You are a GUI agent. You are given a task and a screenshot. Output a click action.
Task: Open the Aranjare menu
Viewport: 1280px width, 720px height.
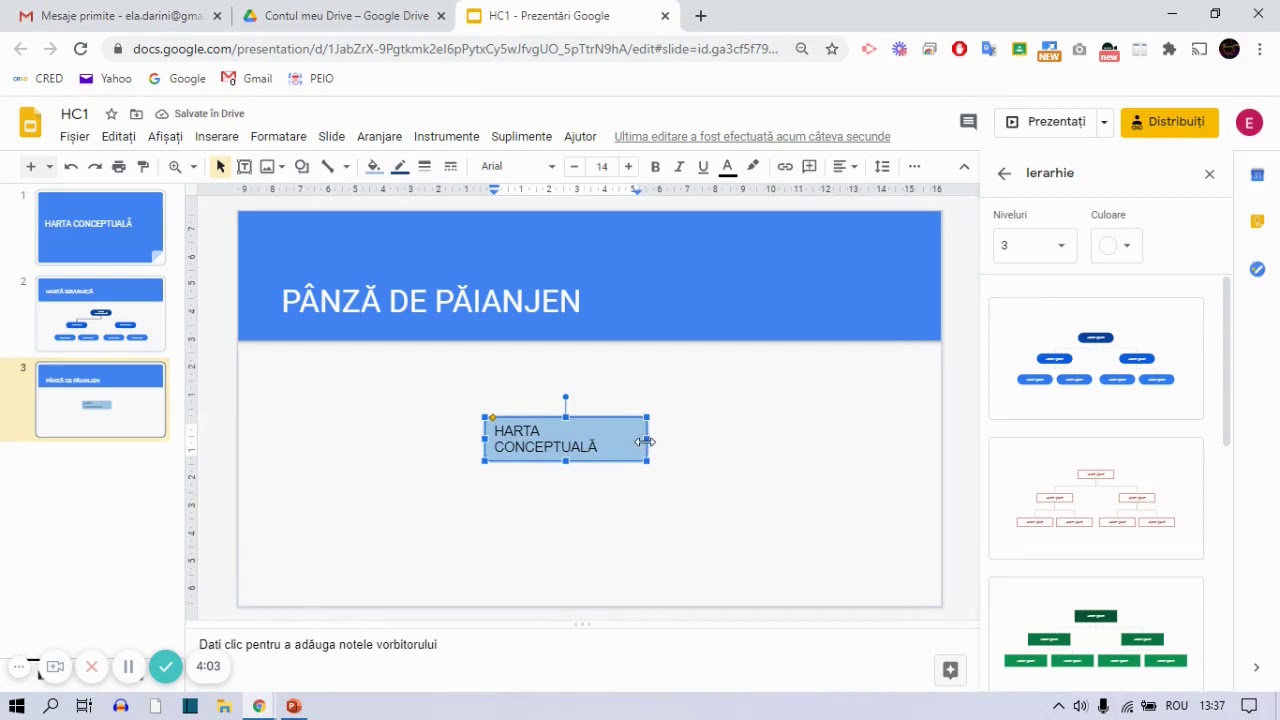379,136
